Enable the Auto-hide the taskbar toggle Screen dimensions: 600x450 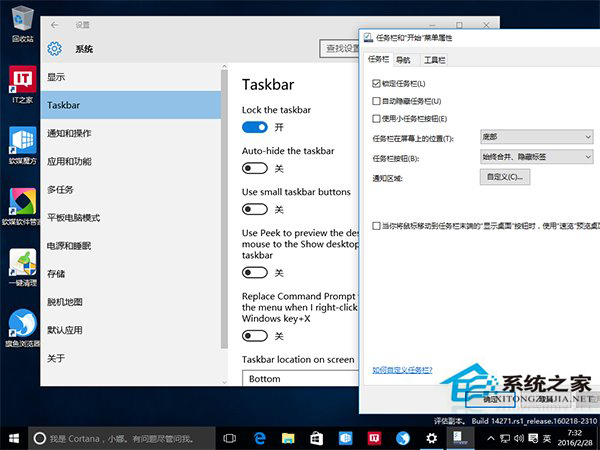[255, 168]
